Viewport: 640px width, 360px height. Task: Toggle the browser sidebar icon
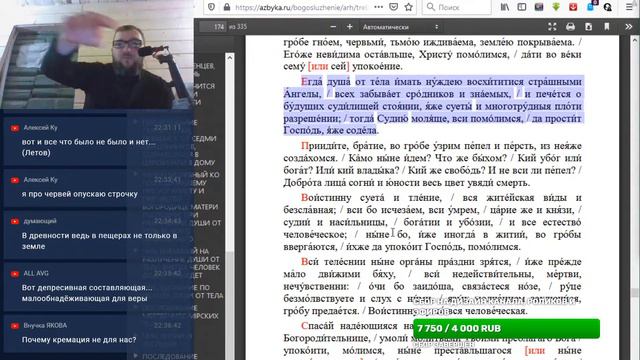tap(522, 7)
